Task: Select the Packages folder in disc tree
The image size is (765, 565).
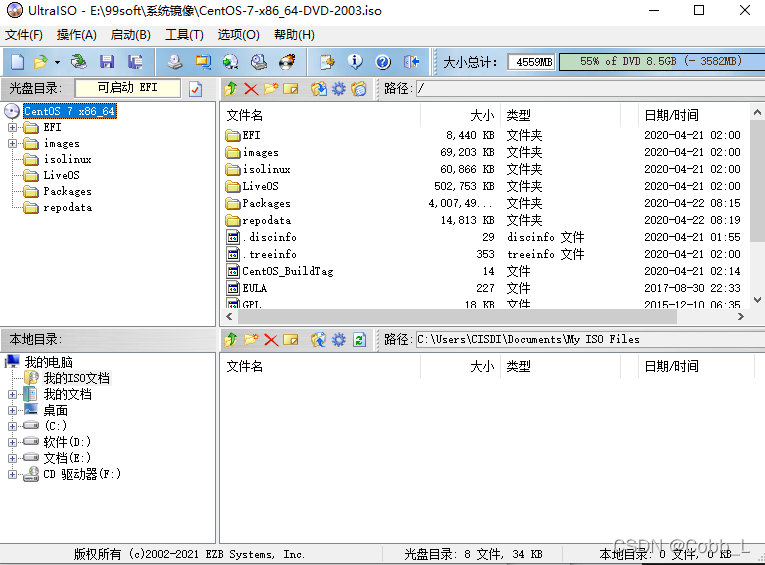Action: coord(67,191)
